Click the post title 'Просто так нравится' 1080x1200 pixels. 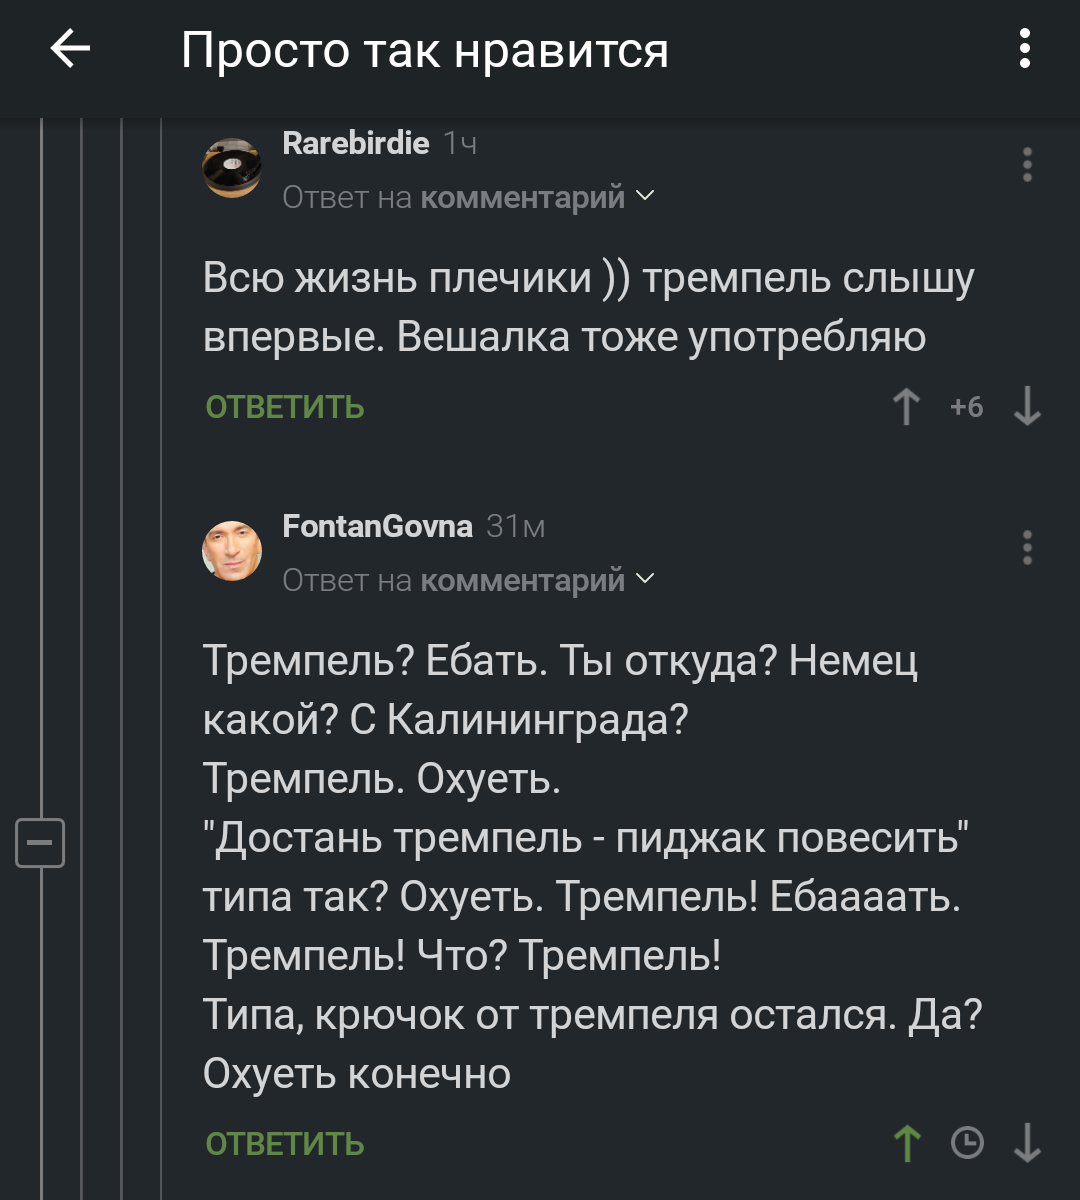425,50
